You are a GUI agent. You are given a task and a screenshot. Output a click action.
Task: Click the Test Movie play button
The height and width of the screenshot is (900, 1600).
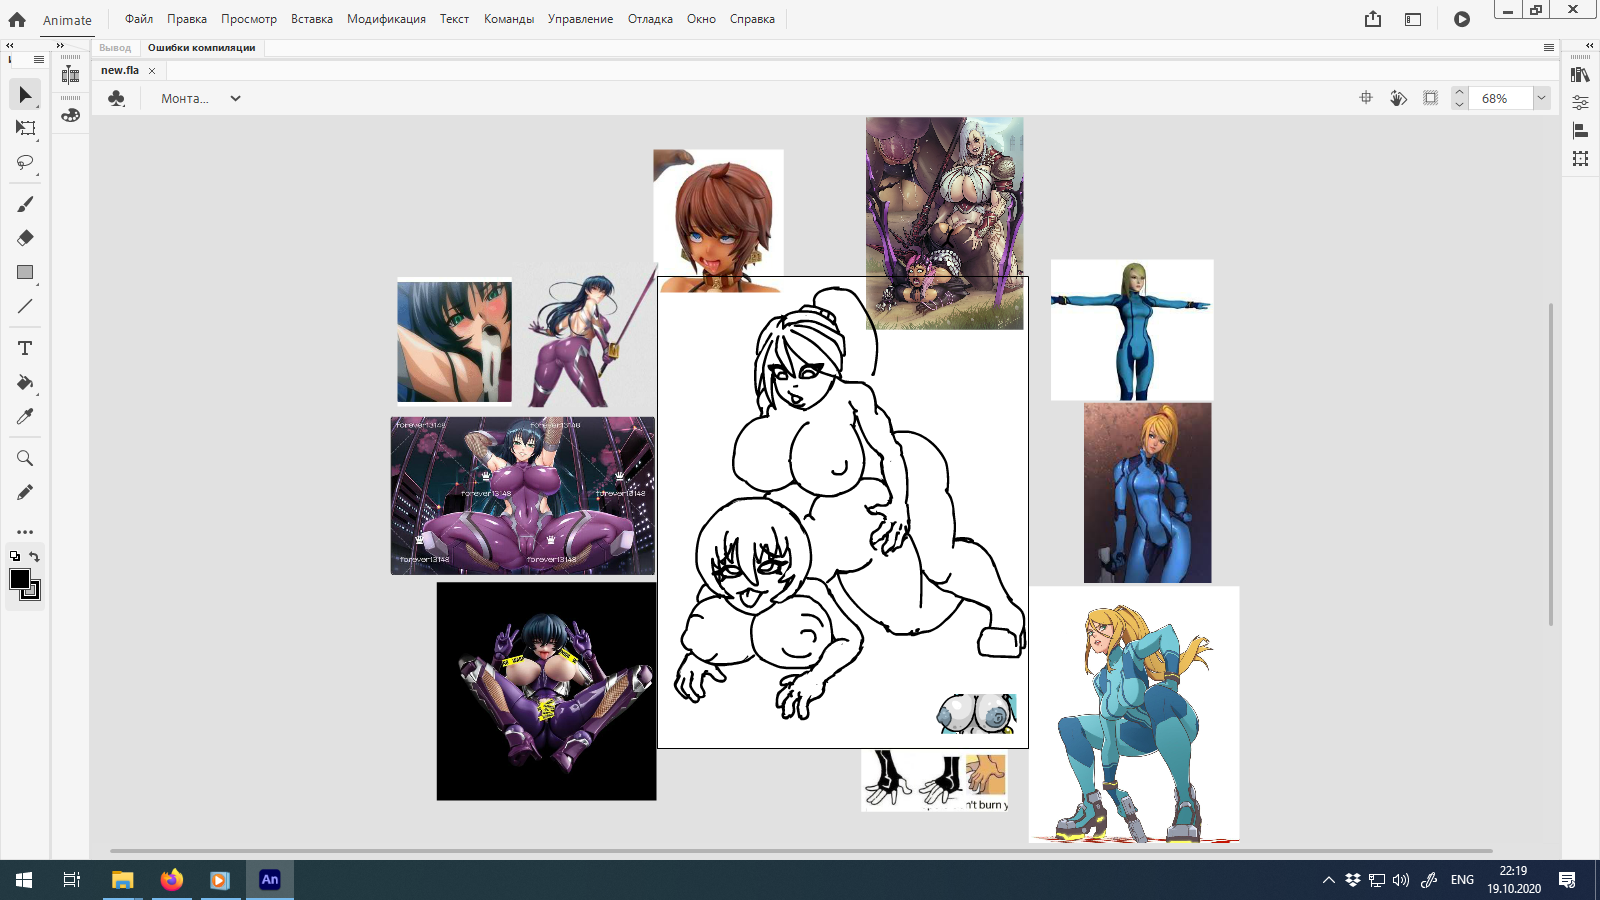click(x=1462, y=19)
